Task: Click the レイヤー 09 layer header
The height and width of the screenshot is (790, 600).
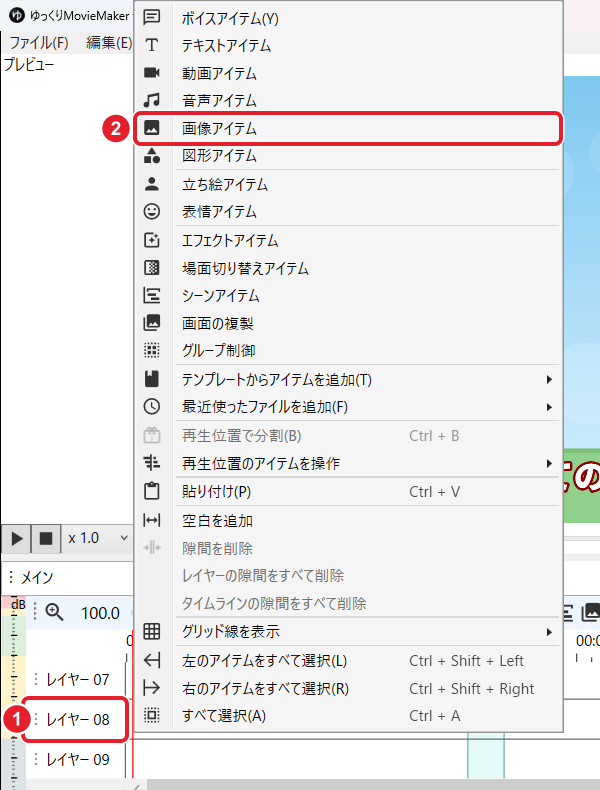Action: [x=76, y=759]
